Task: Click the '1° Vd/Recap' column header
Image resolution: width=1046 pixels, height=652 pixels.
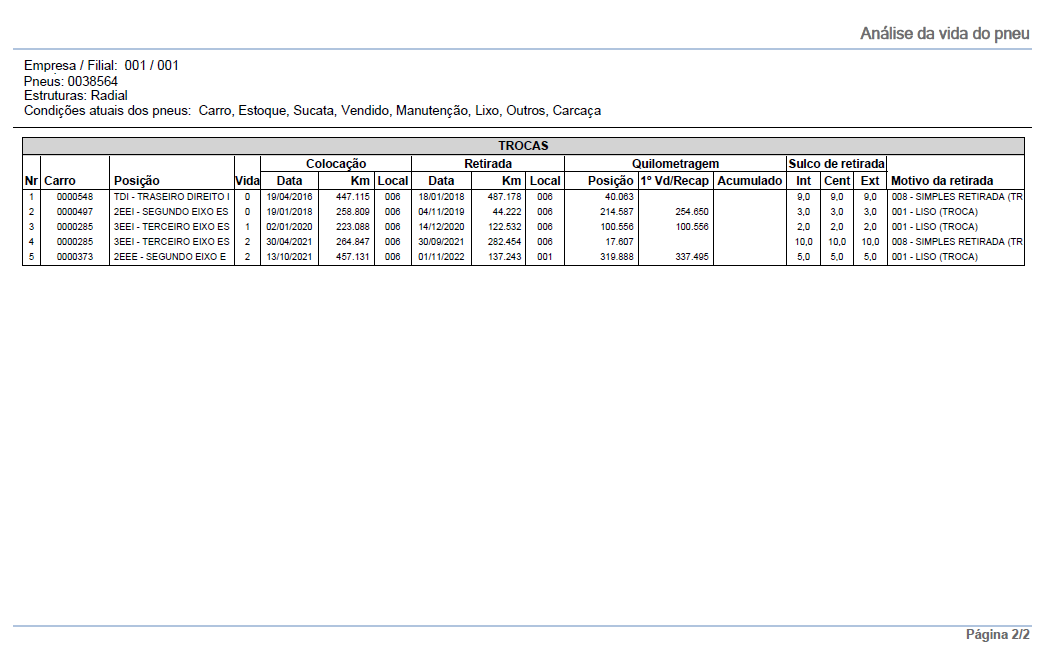Action: pyautogui.click(x=674, y=181)
